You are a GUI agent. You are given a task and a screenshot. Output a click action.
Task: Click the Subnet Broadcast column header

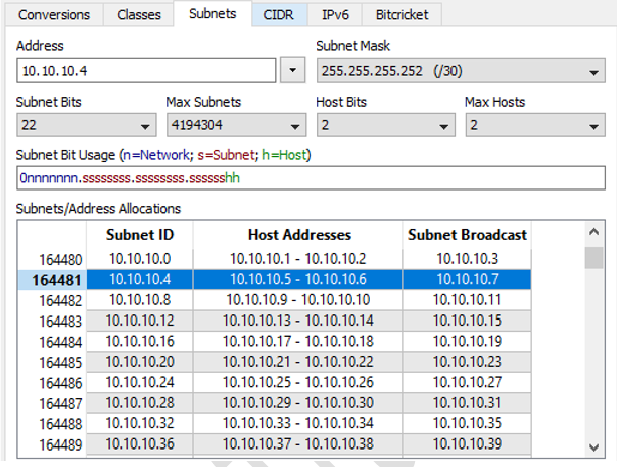point(467,234)
